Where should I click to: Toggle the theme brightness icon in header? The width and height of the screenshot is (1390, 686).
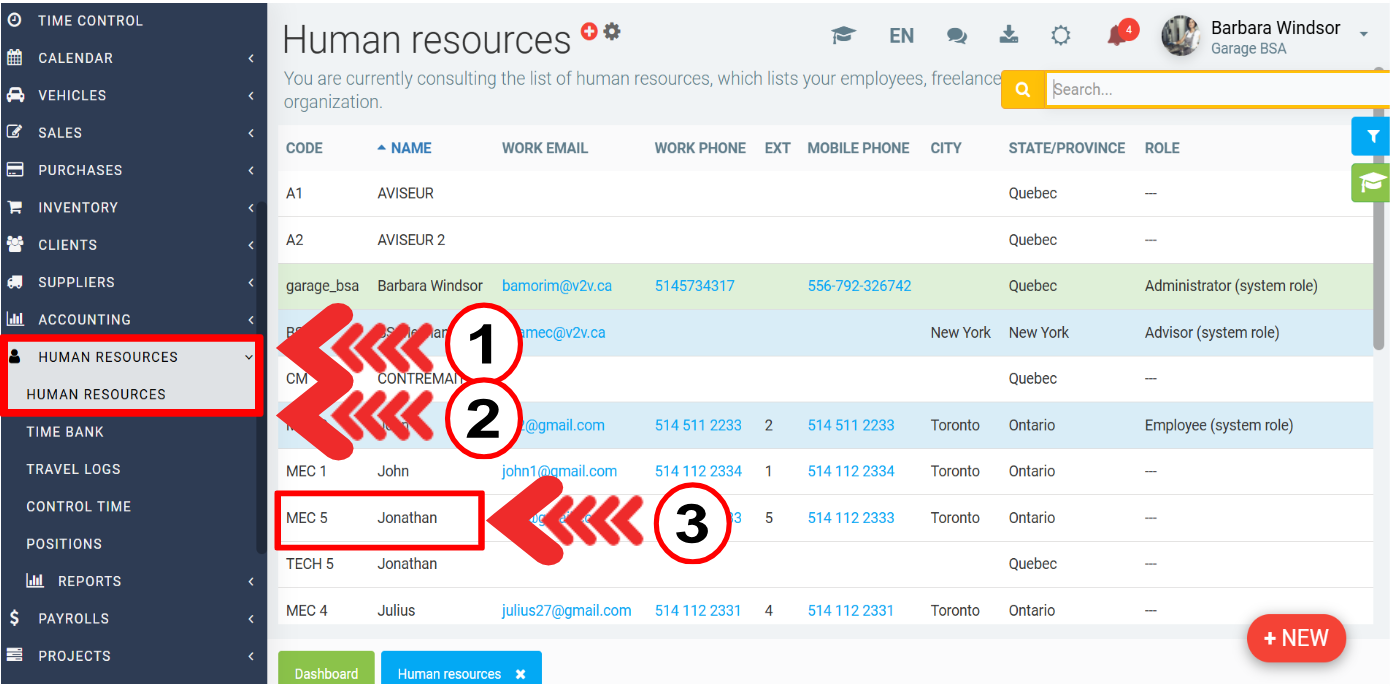point(1061,36)
